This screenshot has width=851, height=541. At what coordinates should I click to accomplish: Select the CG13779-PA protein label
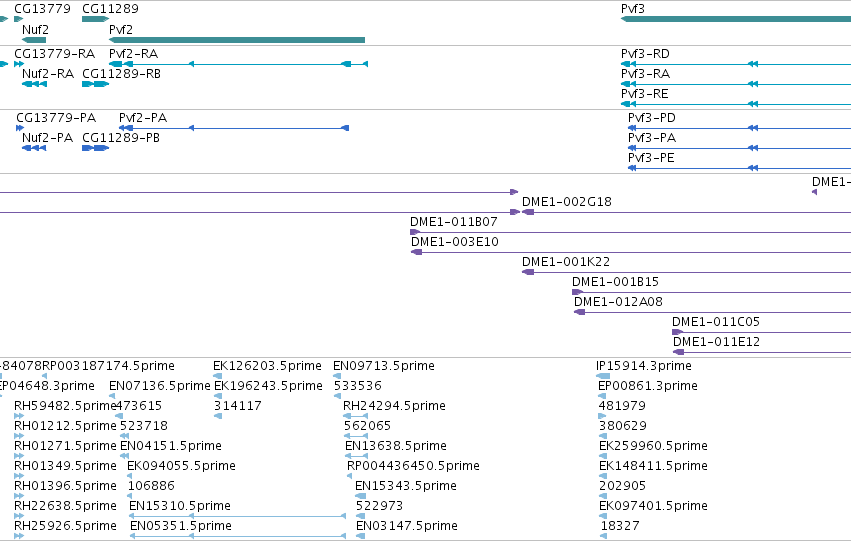click(x=56, y=118)
